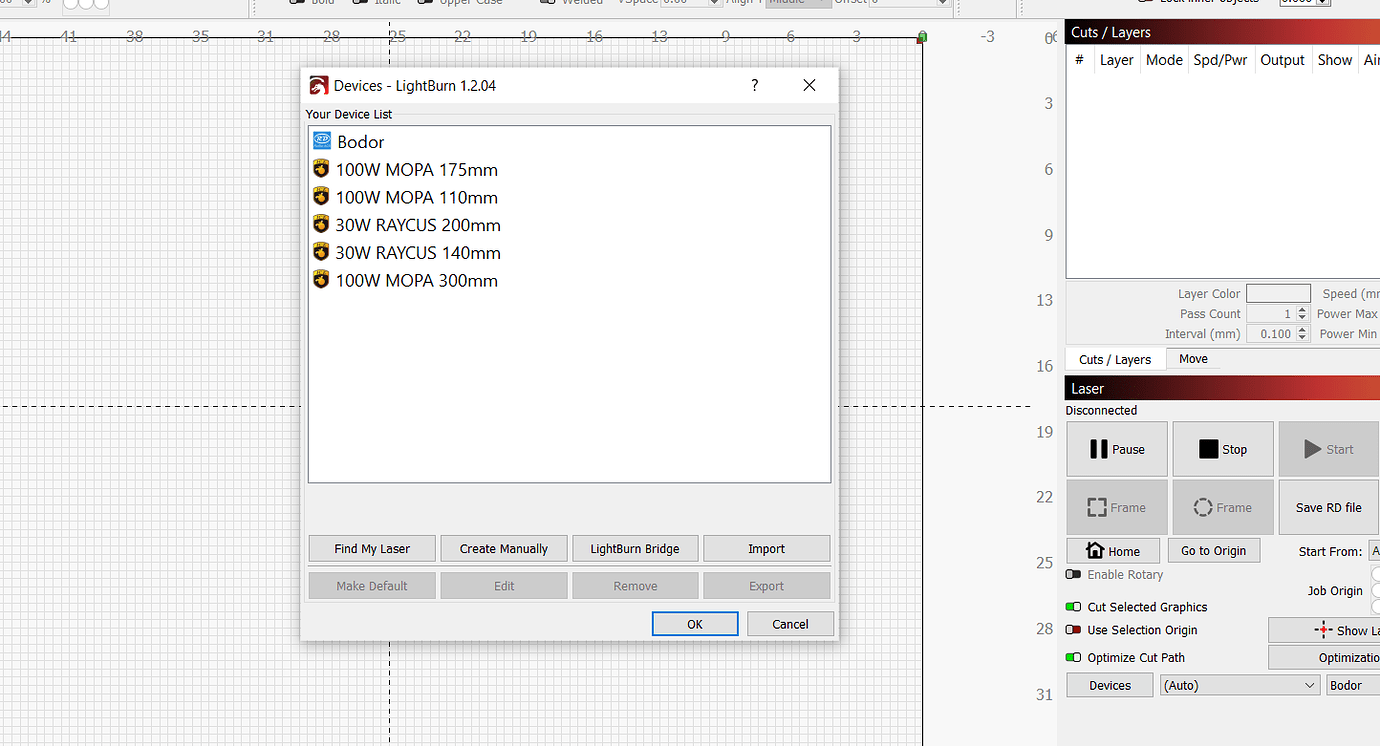
Task: Toggle Use Selection Origin switch
Action: (1073, 630)
